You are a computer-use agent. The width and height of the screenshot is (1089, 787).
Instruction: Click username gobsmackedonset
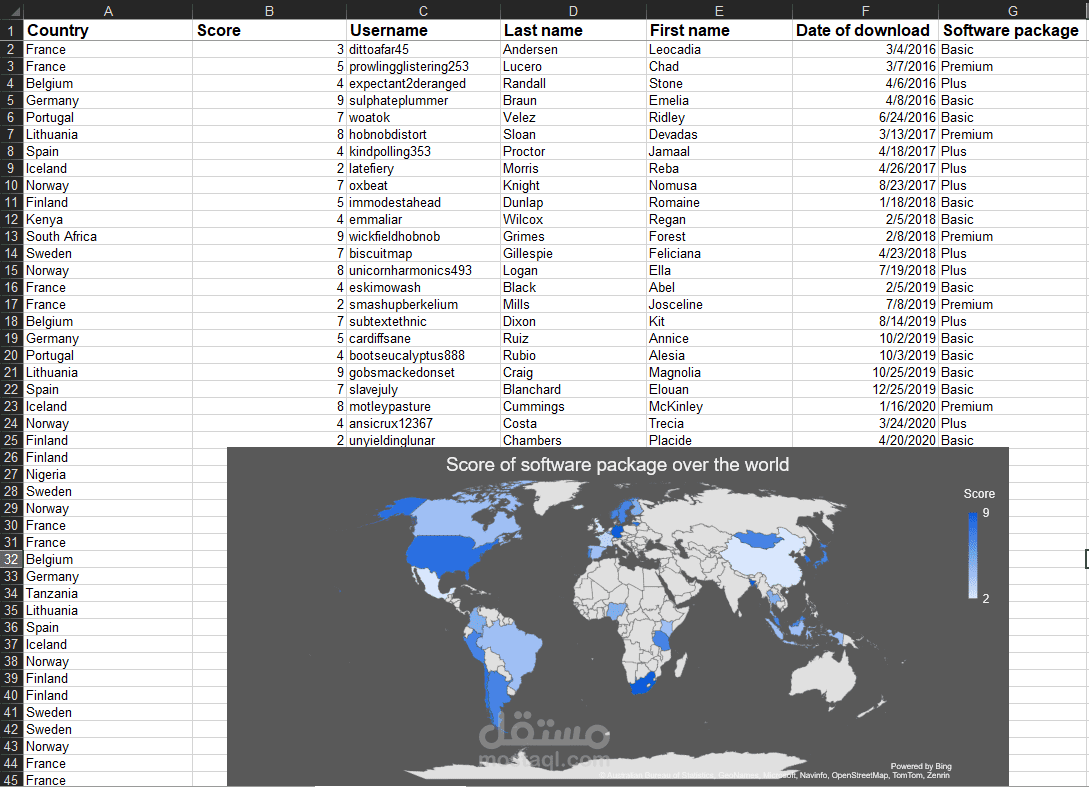point(423,372)
